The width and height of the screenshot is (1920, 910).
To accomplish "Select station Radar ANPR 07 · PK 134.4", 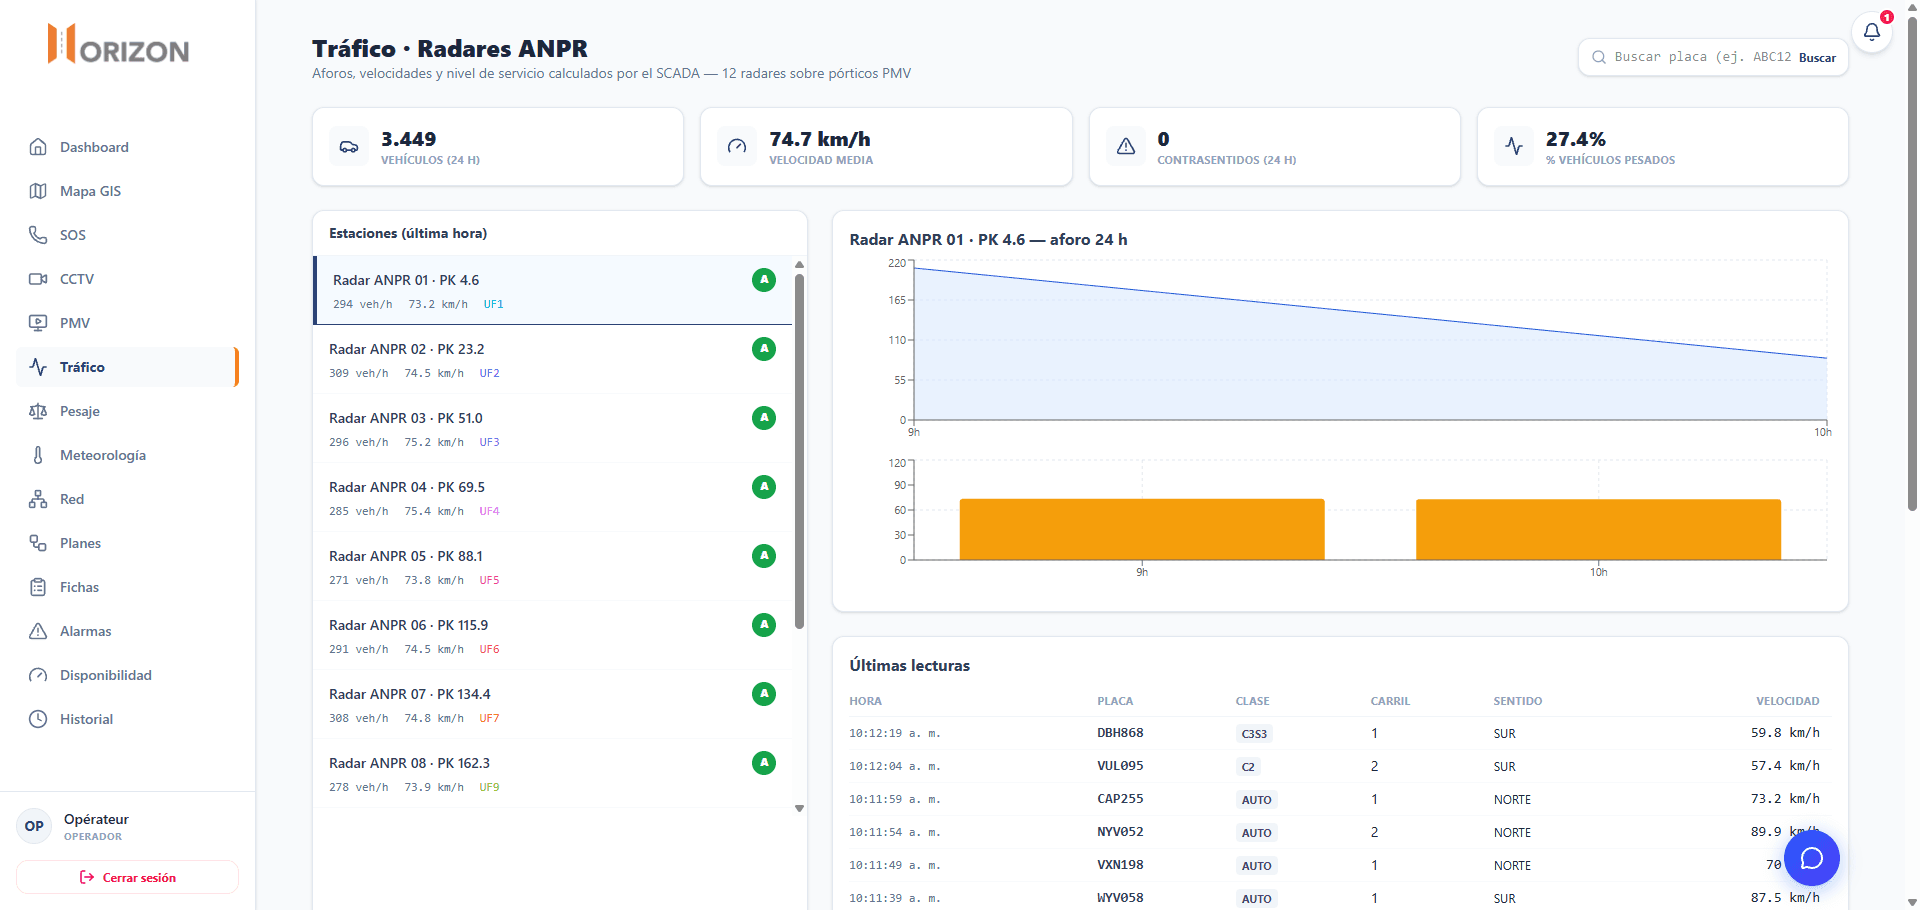I will (552, 705).
